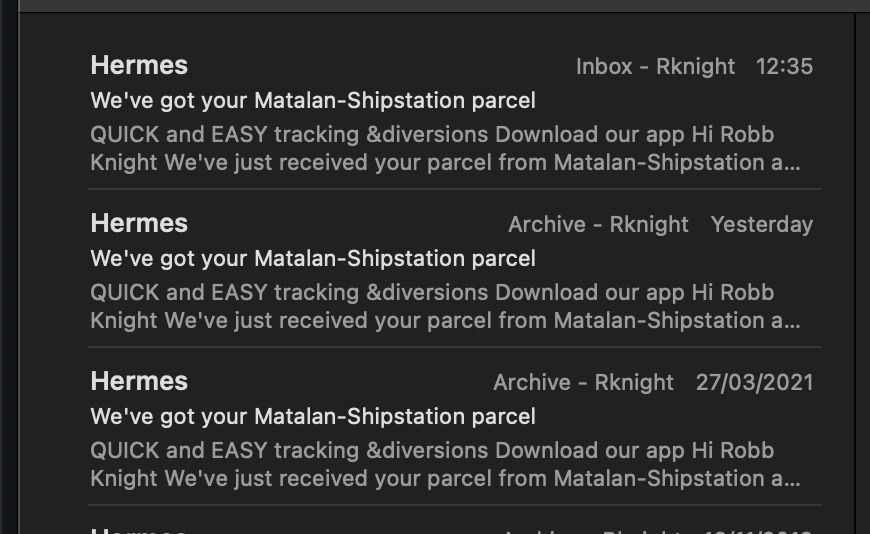The image size is (870, 534).
Task: Click the preview text of the 27/03/2021 message
Action: pyautogui.click(x=445, y=464)
